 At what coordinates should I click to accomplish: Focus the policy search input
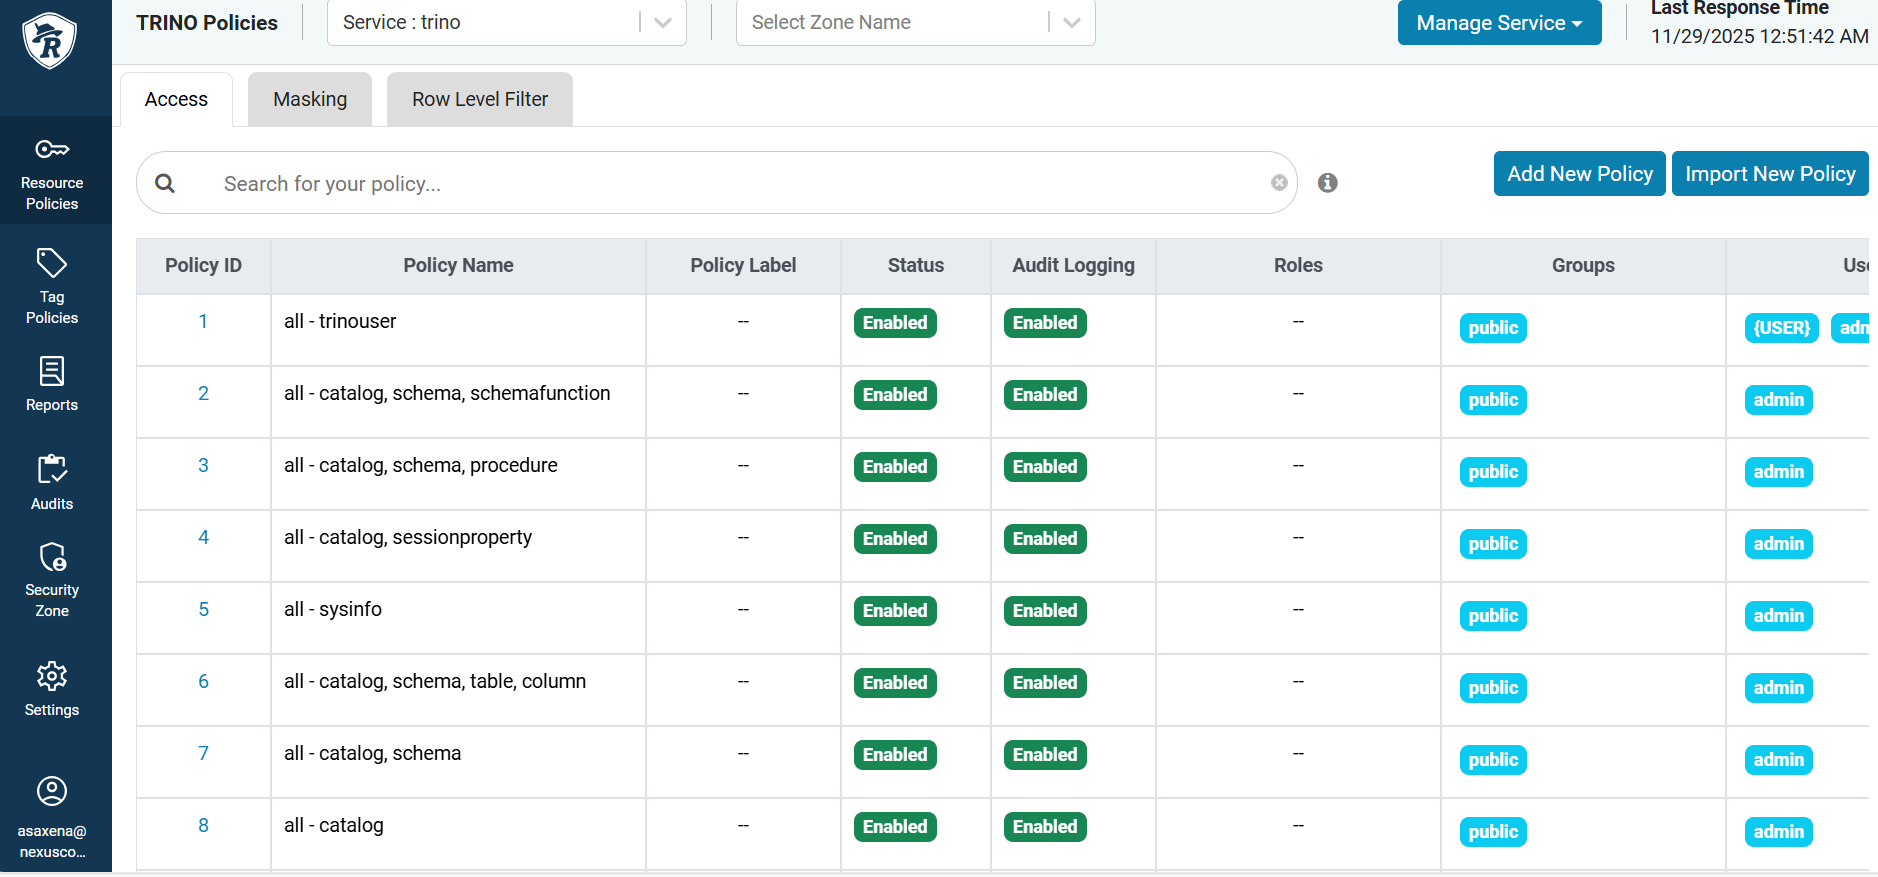(x=730, y=184)
